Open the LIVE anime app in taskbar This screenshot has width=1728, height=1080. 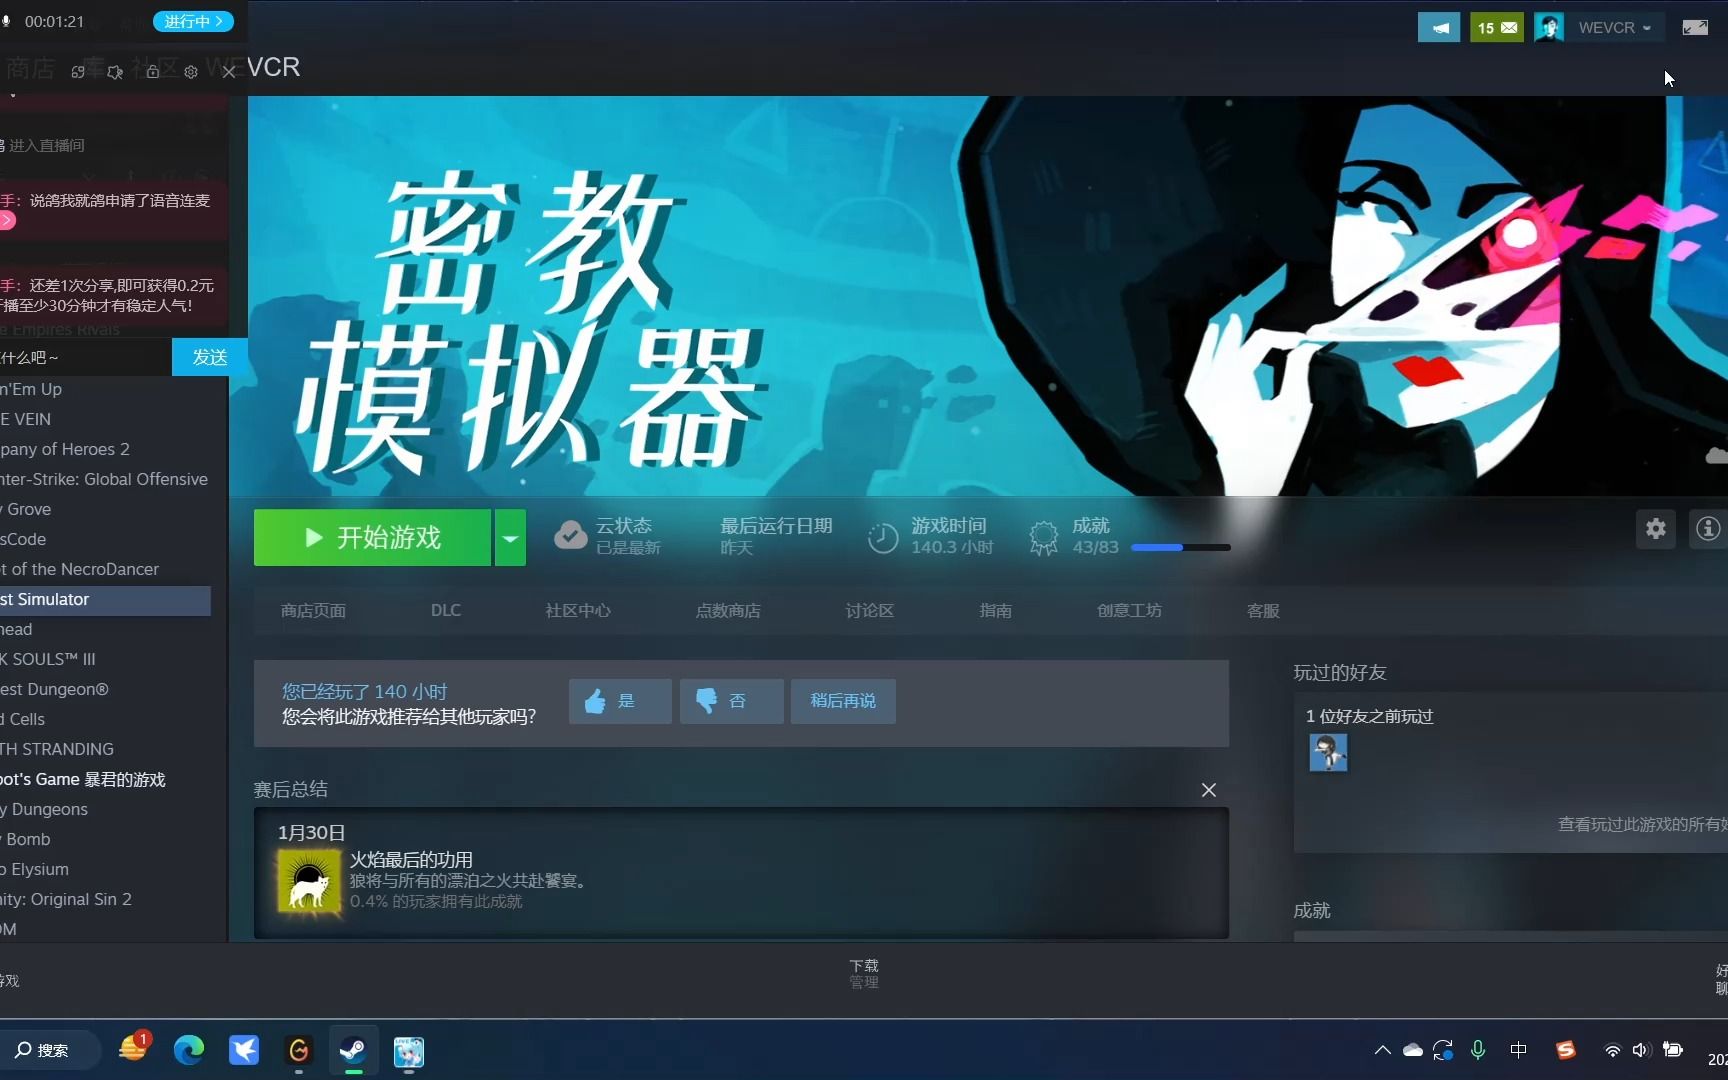pyautogui.click(x=408, y=1051)
